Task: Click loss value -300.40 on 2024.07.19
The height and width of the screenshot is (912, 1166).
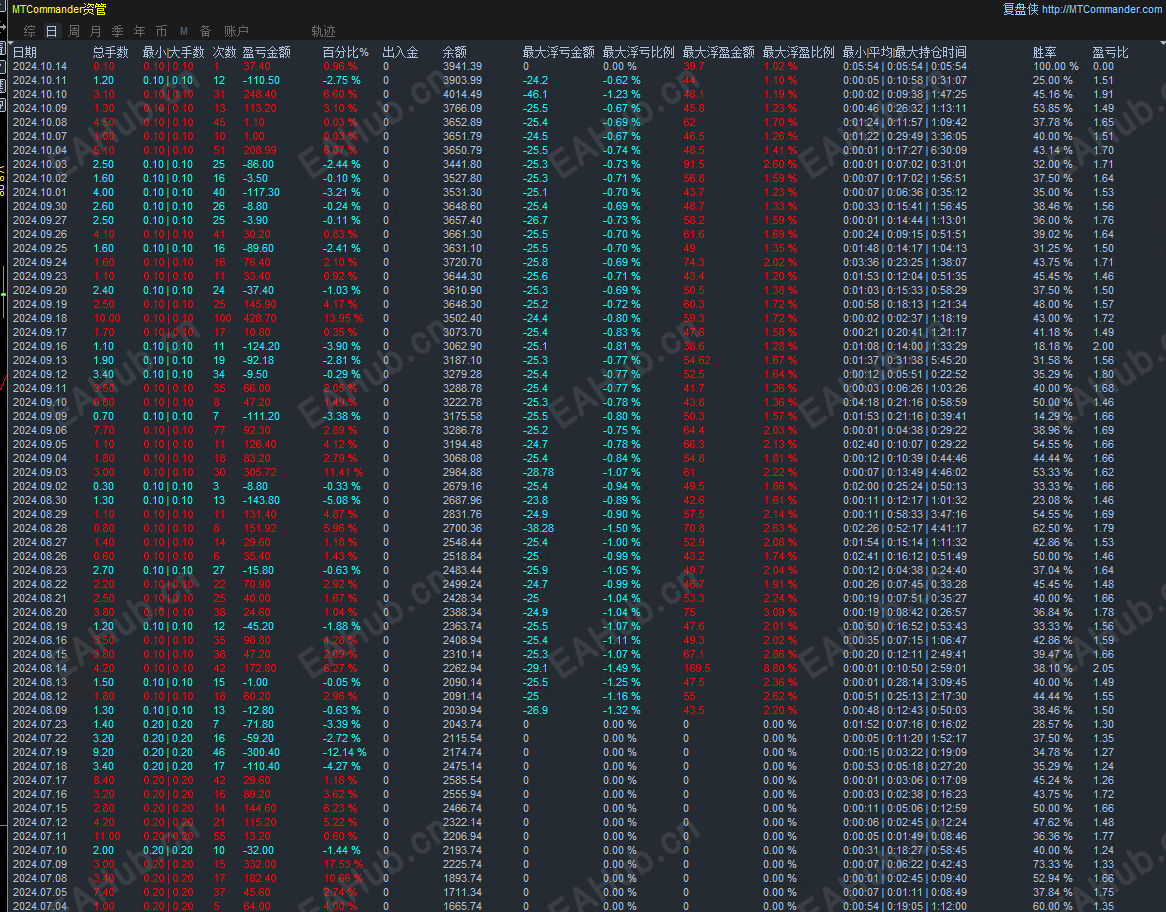Action: [x=261, y=752]
